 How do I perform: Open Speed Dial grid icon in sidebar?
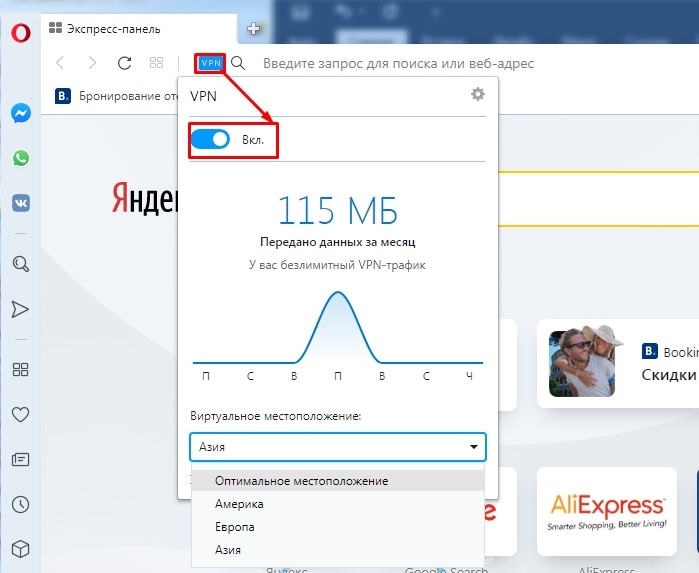21,369
